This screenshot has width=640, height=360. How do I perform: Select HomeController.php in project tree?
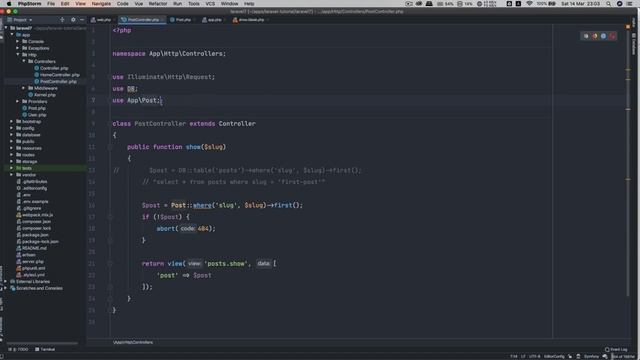57,75
